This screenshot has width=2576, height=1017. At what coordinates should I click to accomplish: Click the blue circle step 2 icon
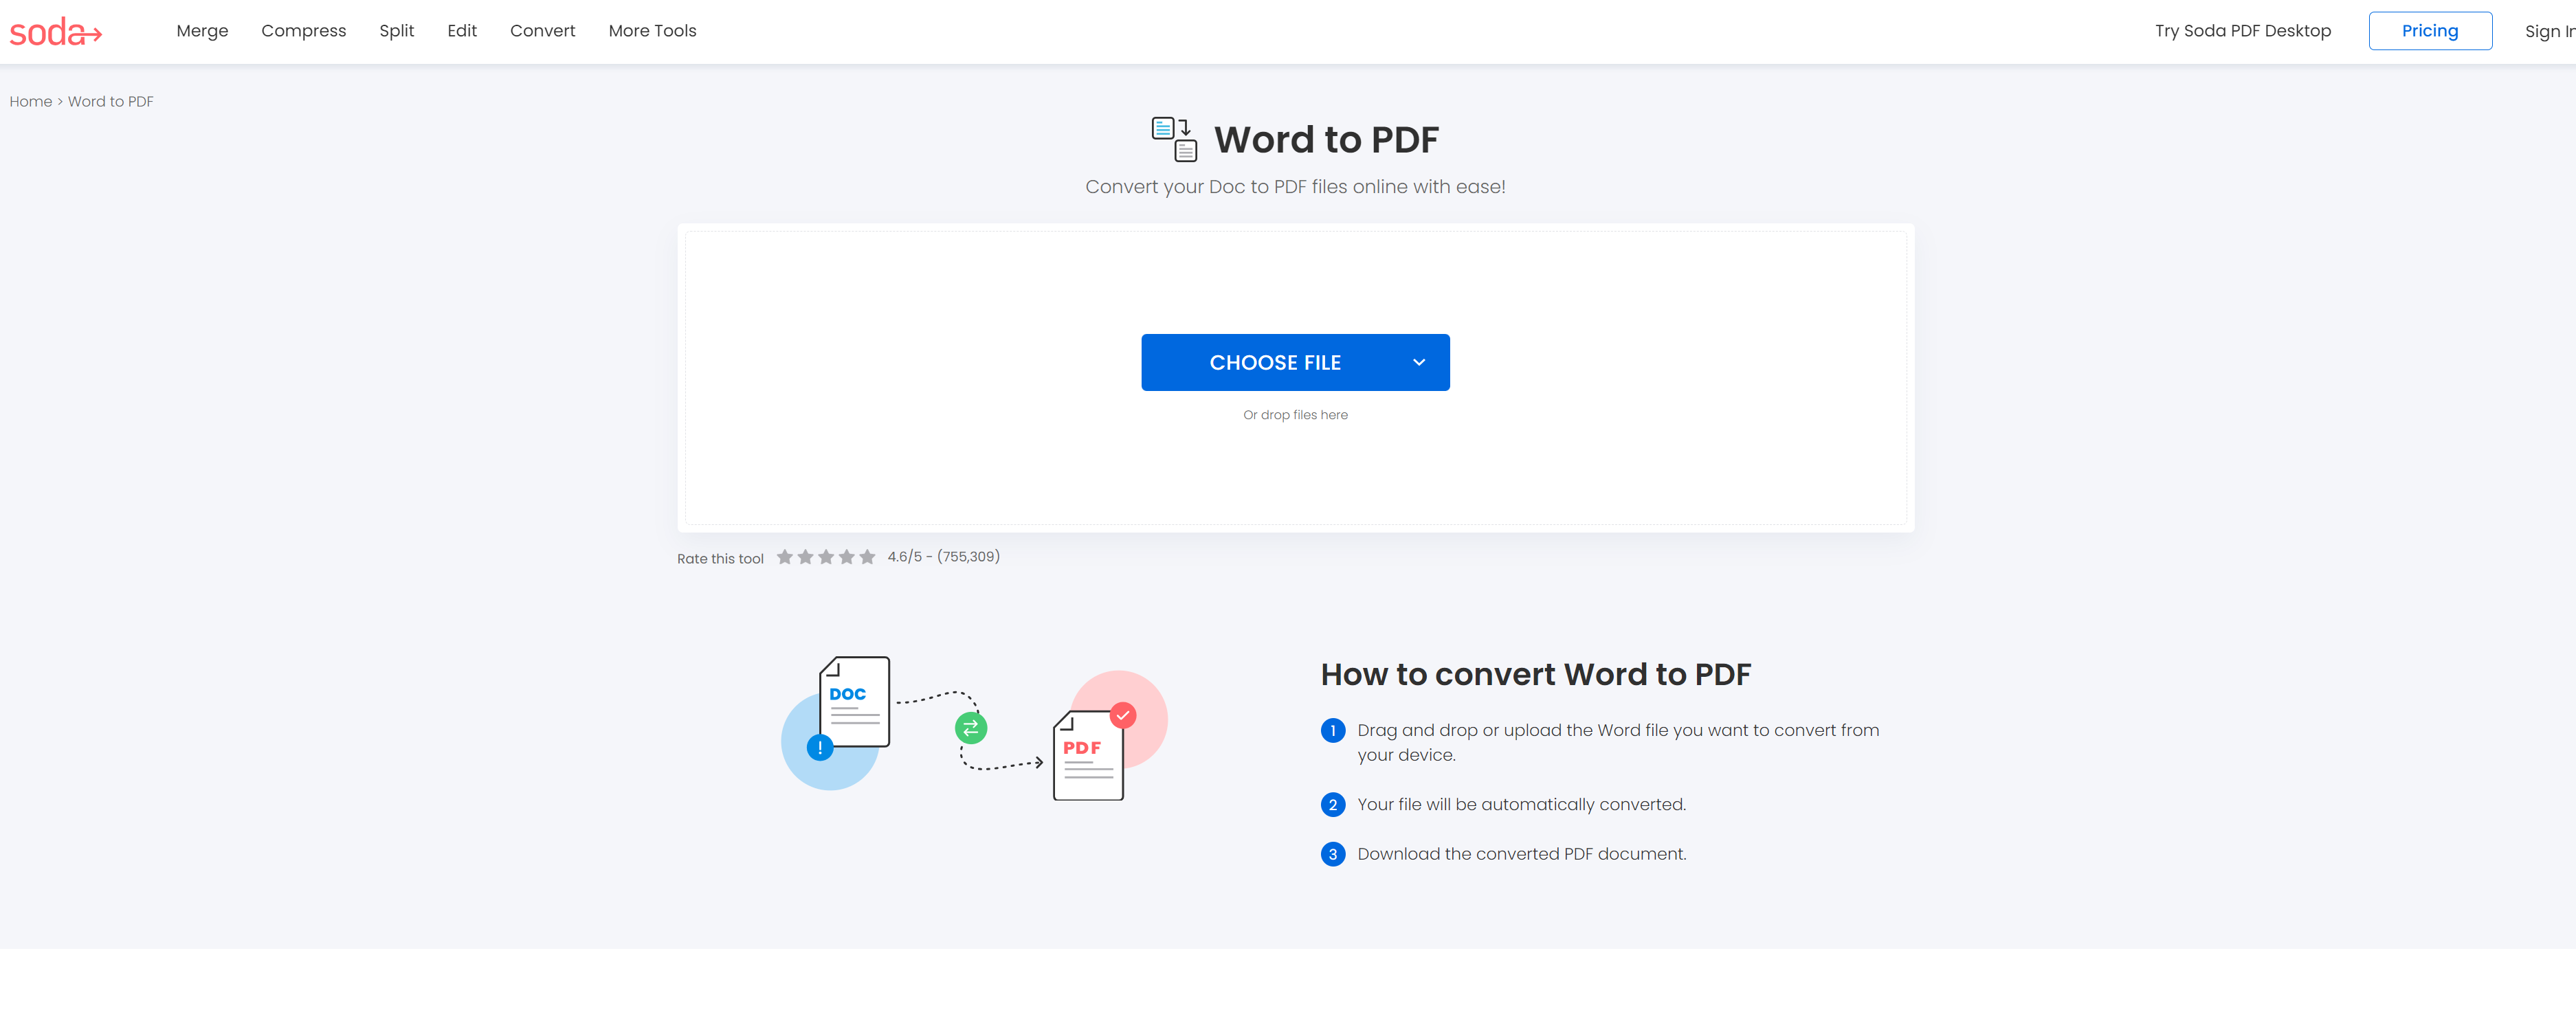click(1333, 803)
